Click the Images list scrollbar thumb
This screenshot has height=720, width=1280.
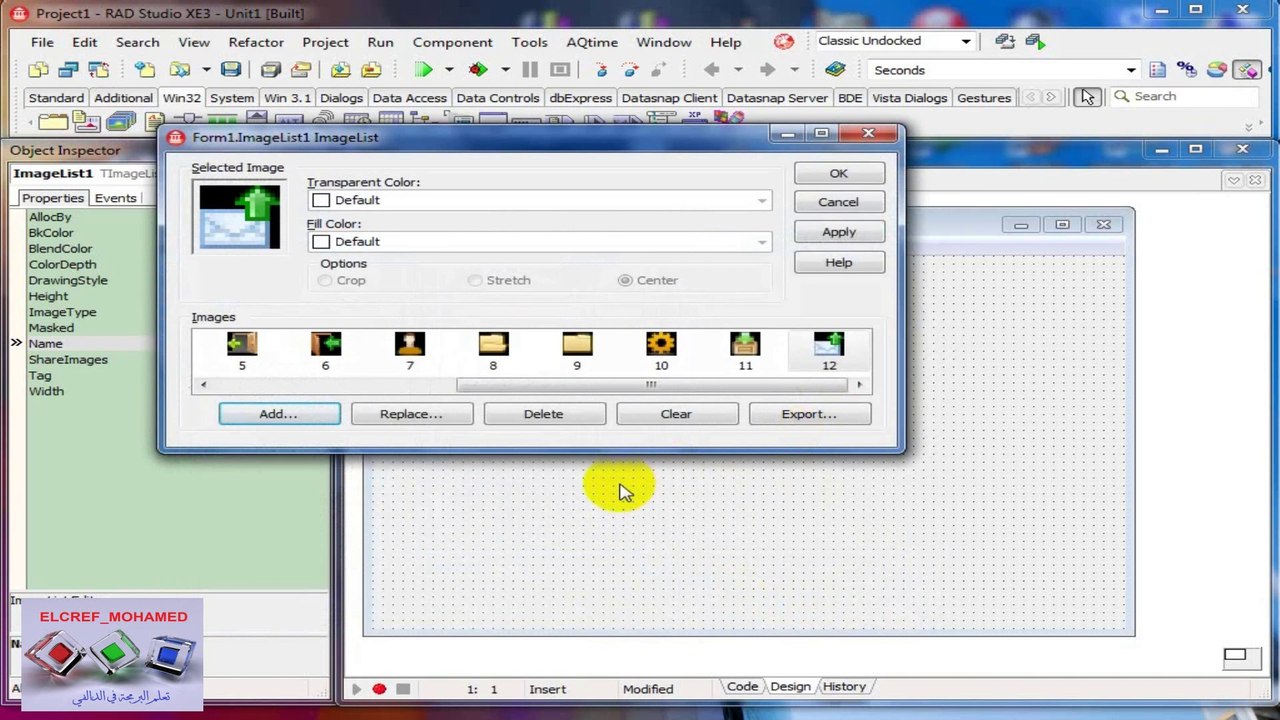click(x=651, y=385)
